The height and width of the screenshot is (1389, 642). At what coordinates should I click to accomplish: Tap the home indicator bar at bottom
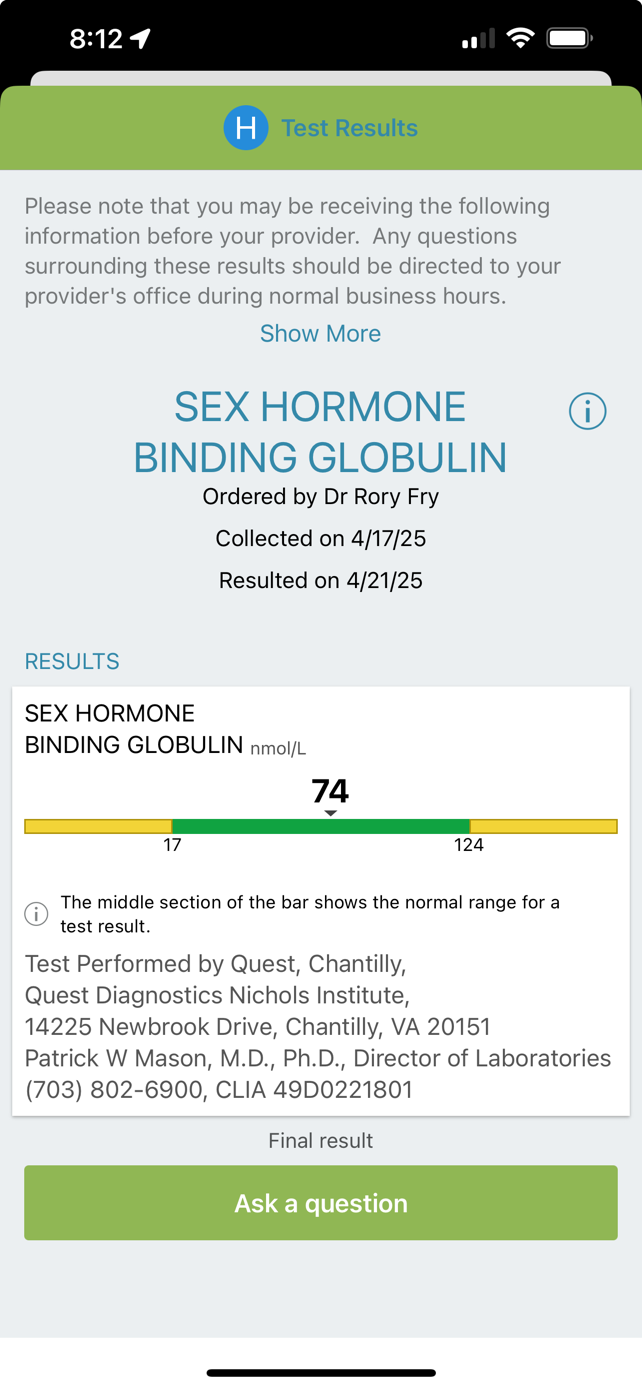321,1373
